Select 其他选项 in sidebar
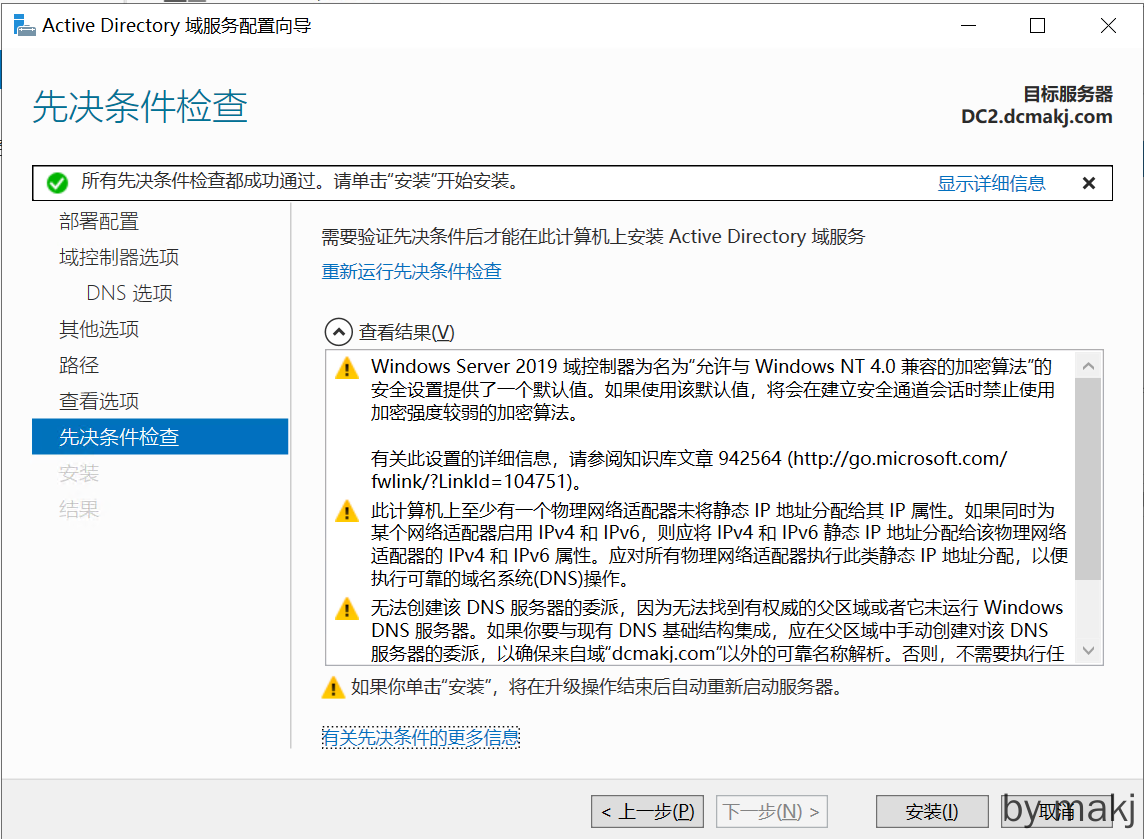Image resolution: width=1144 pixels, height=839 pixels. point(99,330)
